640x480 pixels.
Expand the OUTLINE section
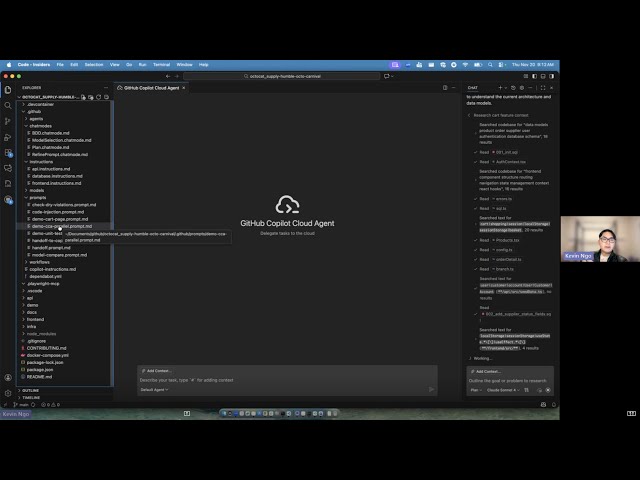30,391
